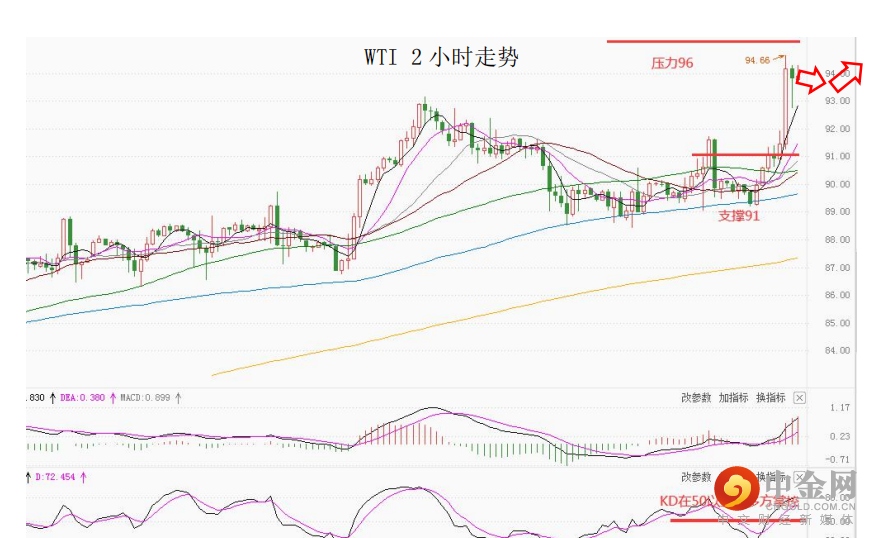Click 加指标 in the MACD panel
The image size is (871, 538).
tap(733, 398)
